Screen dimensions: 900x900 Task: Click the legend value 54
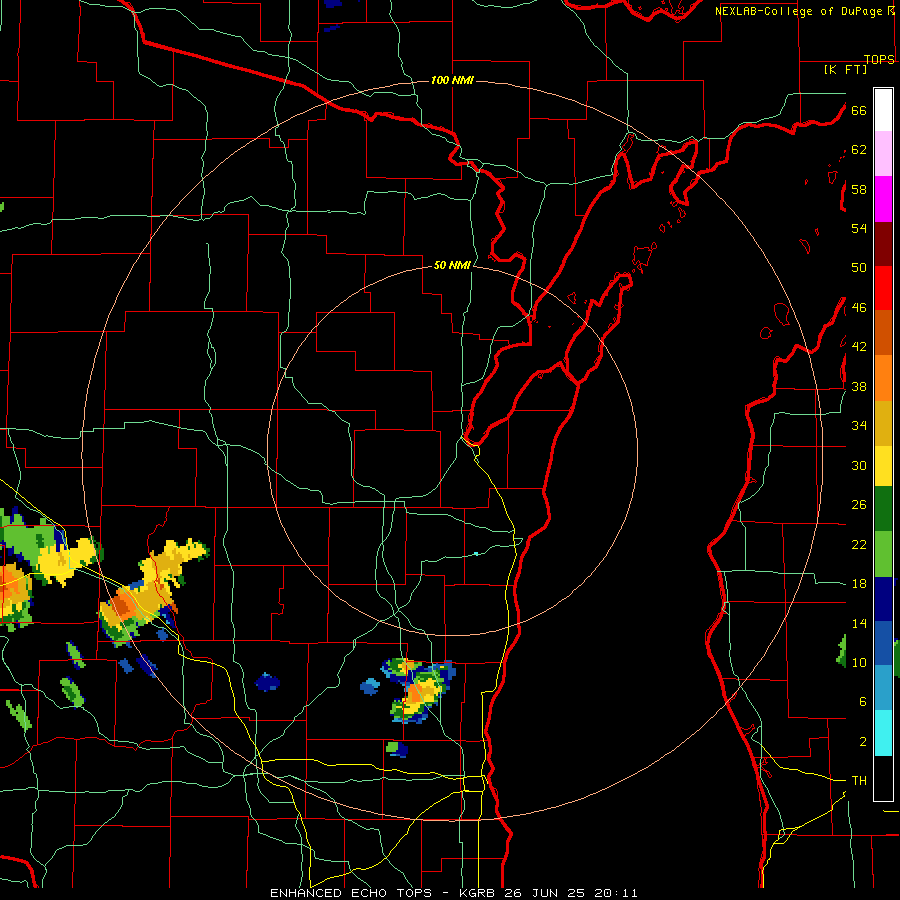[x=859, y=228]
